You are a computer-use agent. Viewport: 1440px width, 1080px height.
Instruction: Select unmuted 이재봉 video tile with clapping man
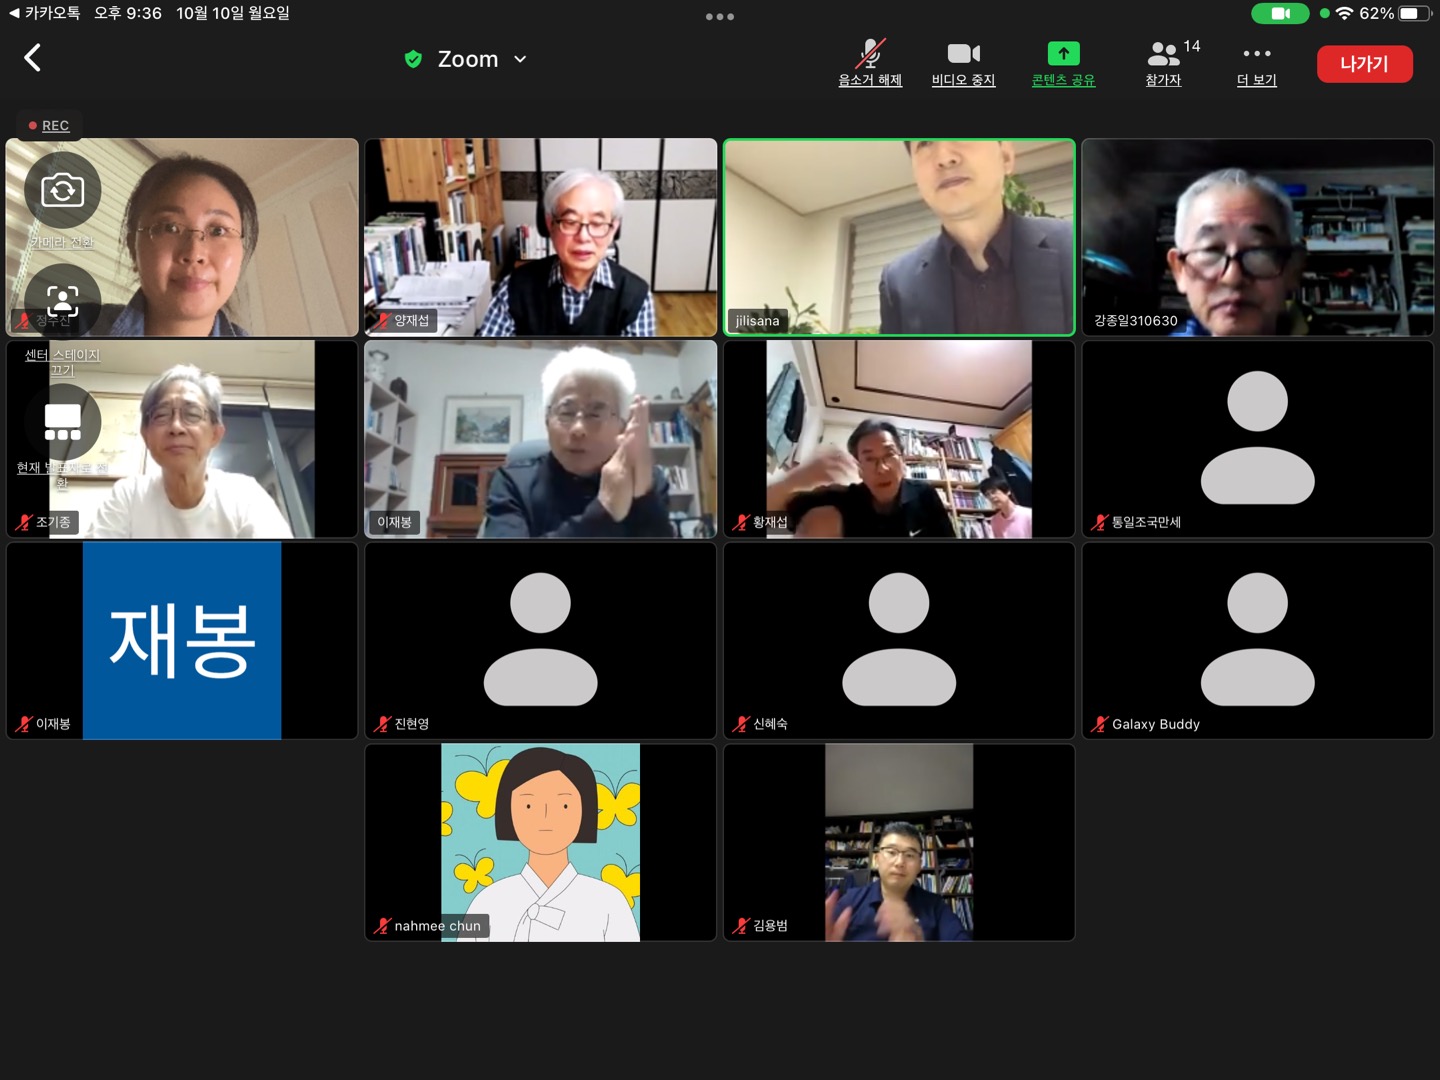coord(541,439)
